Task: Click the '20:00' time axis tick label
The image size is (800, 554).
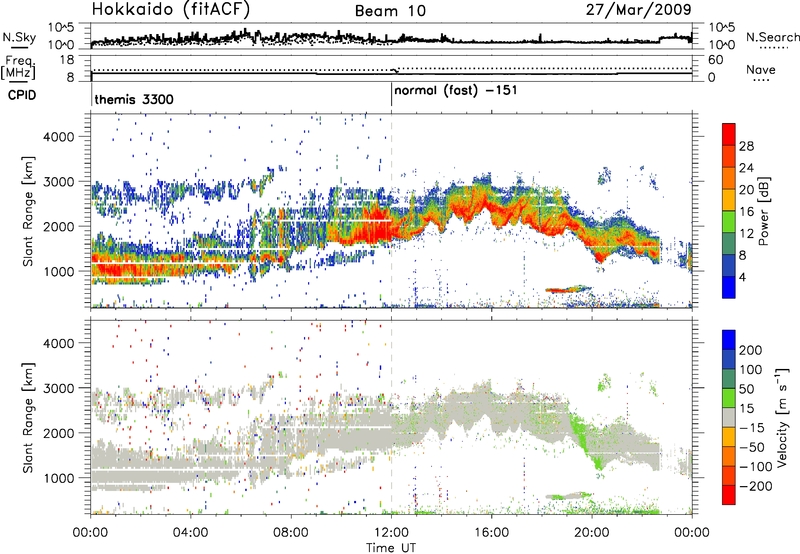Action: [592, 533]
